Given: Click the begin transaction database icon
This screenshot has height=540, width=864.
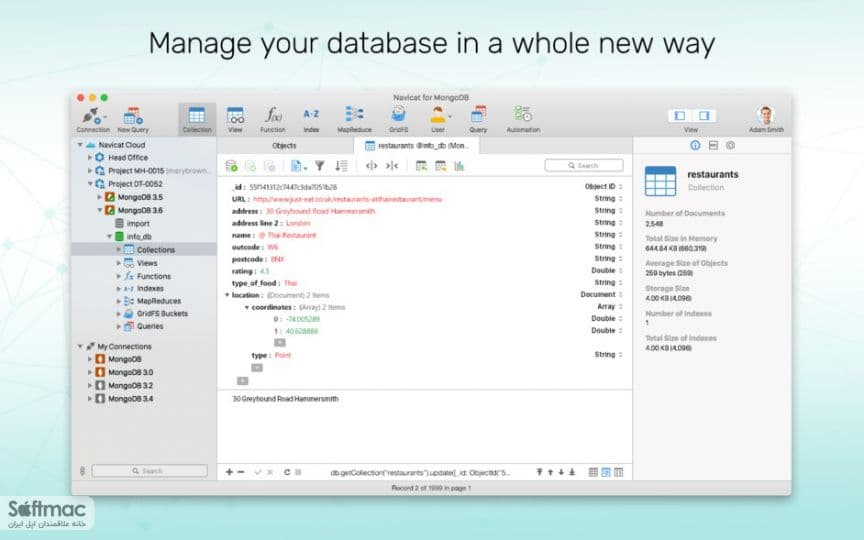Looking at the screenshot, I should point(231,165).
